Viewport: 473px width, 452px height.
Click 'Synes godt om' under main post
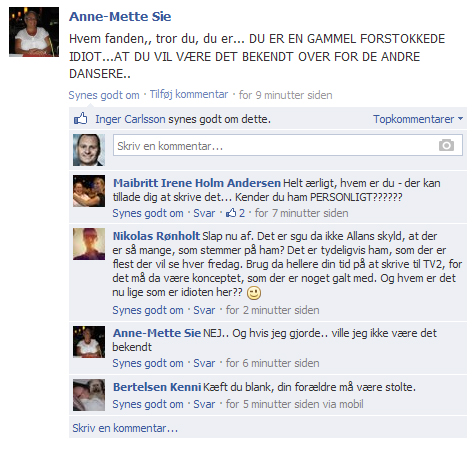coord(104,95)
